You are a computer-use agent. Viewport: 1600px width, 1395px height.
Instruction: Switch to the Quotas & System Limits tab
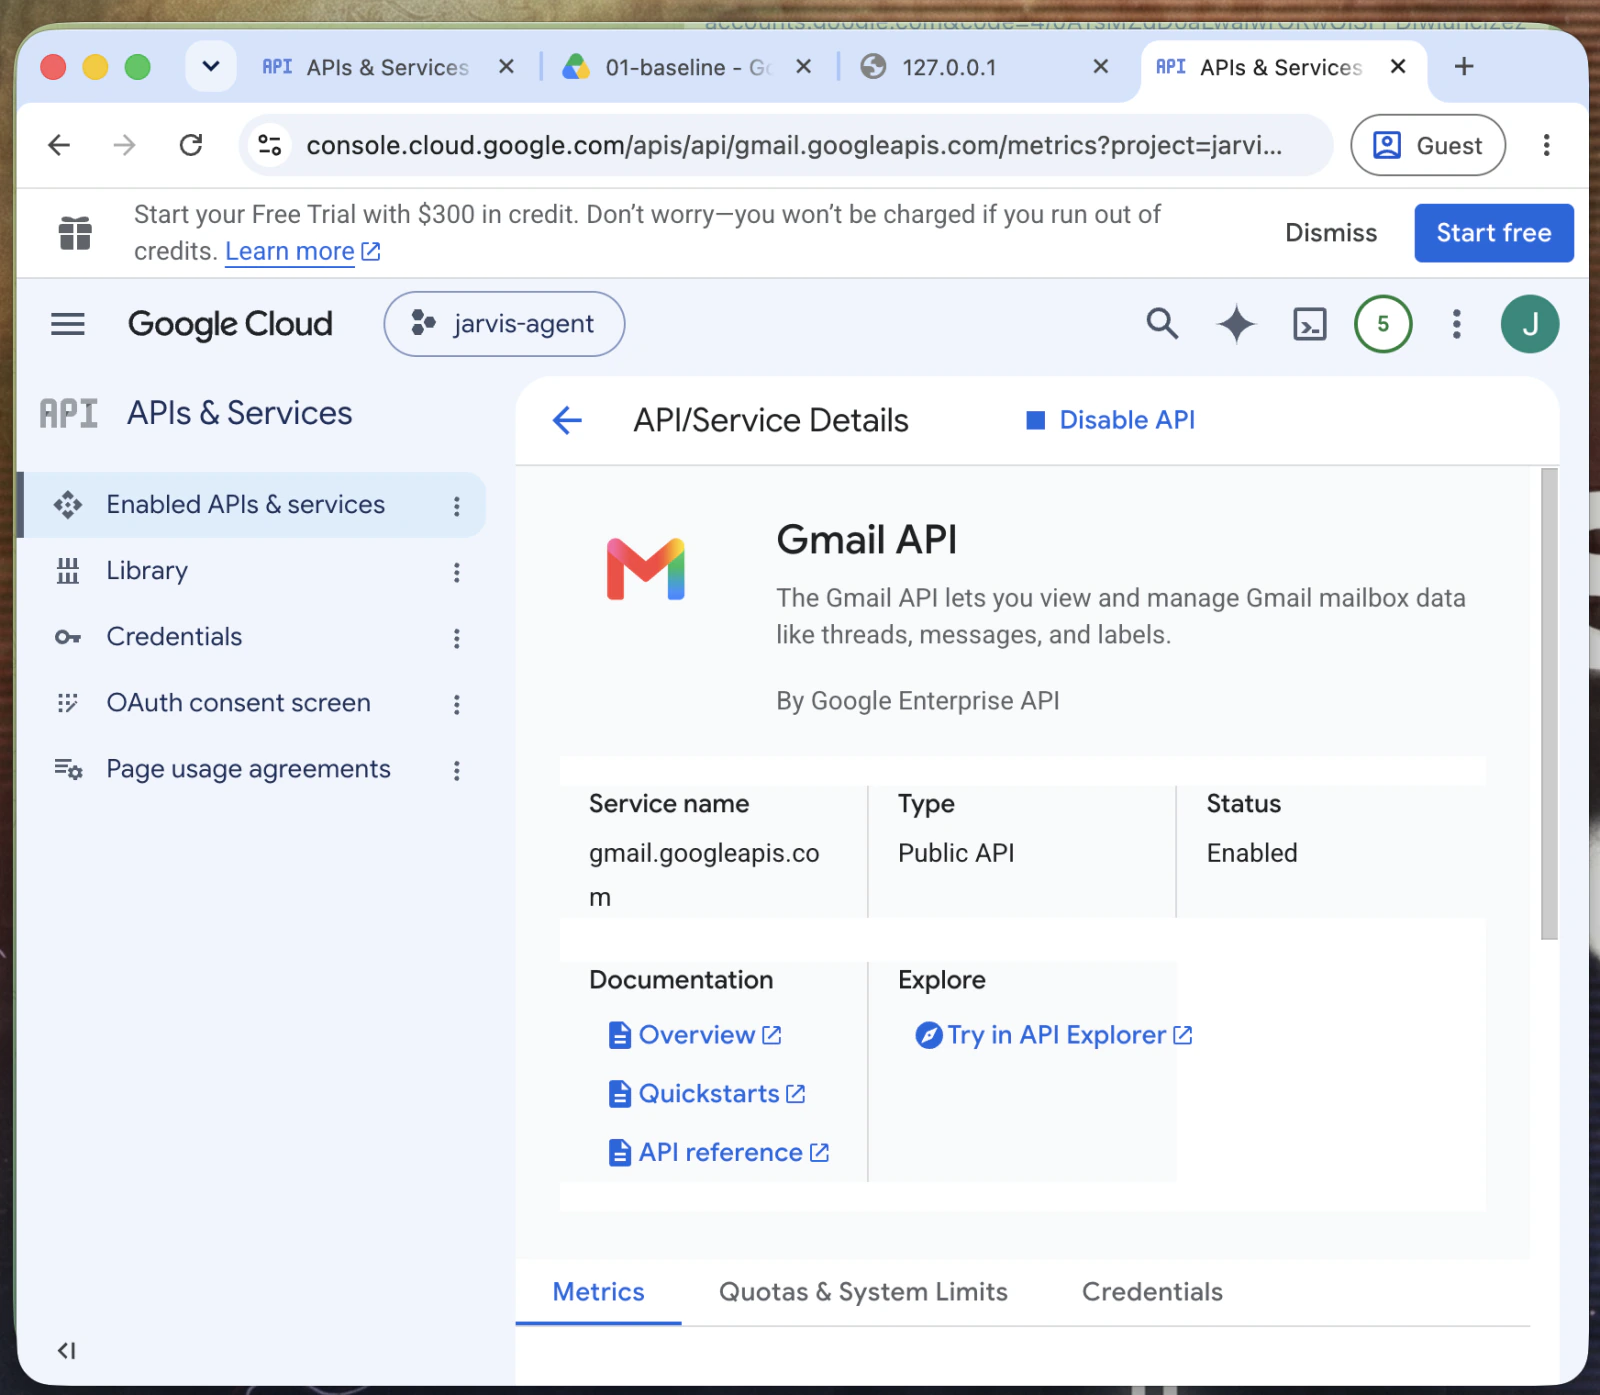(x=863, y=1292)
